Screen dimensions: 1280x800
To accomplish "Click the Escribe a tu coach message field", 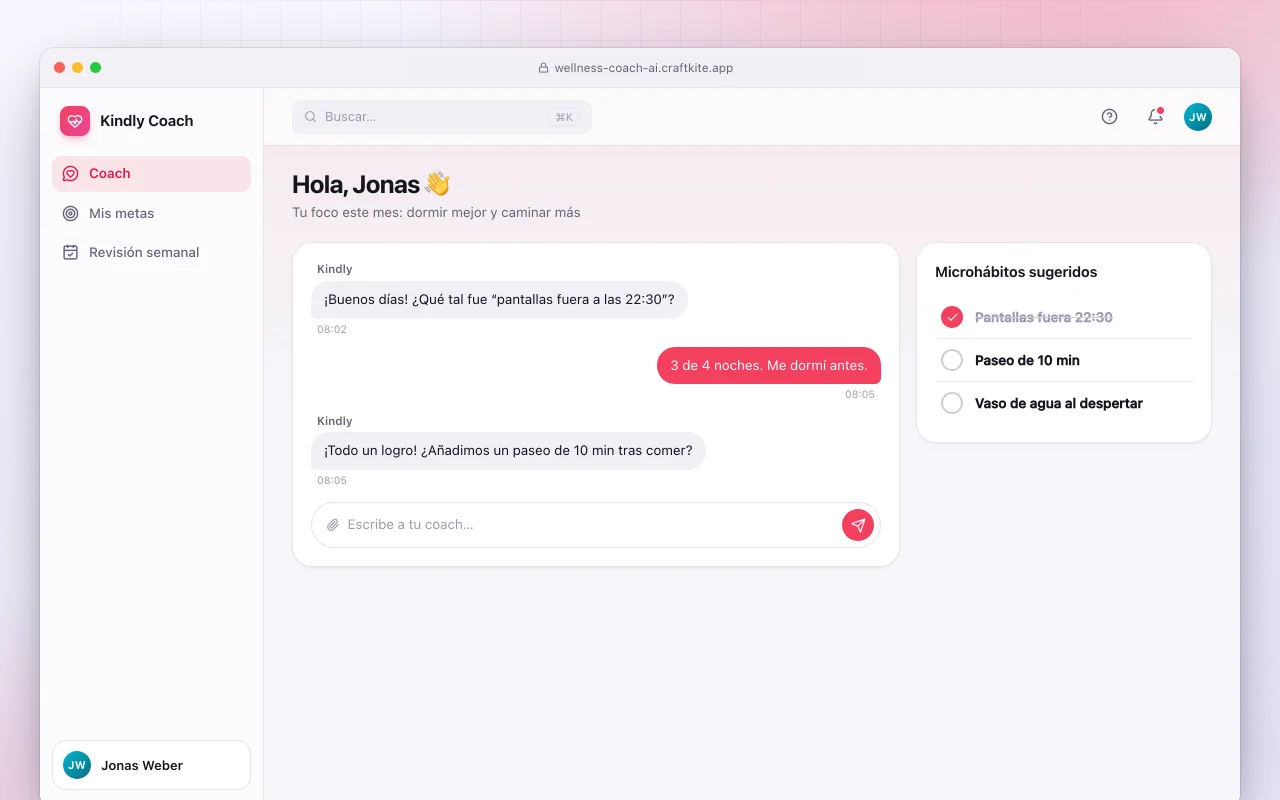I will (x=596, y=525).
